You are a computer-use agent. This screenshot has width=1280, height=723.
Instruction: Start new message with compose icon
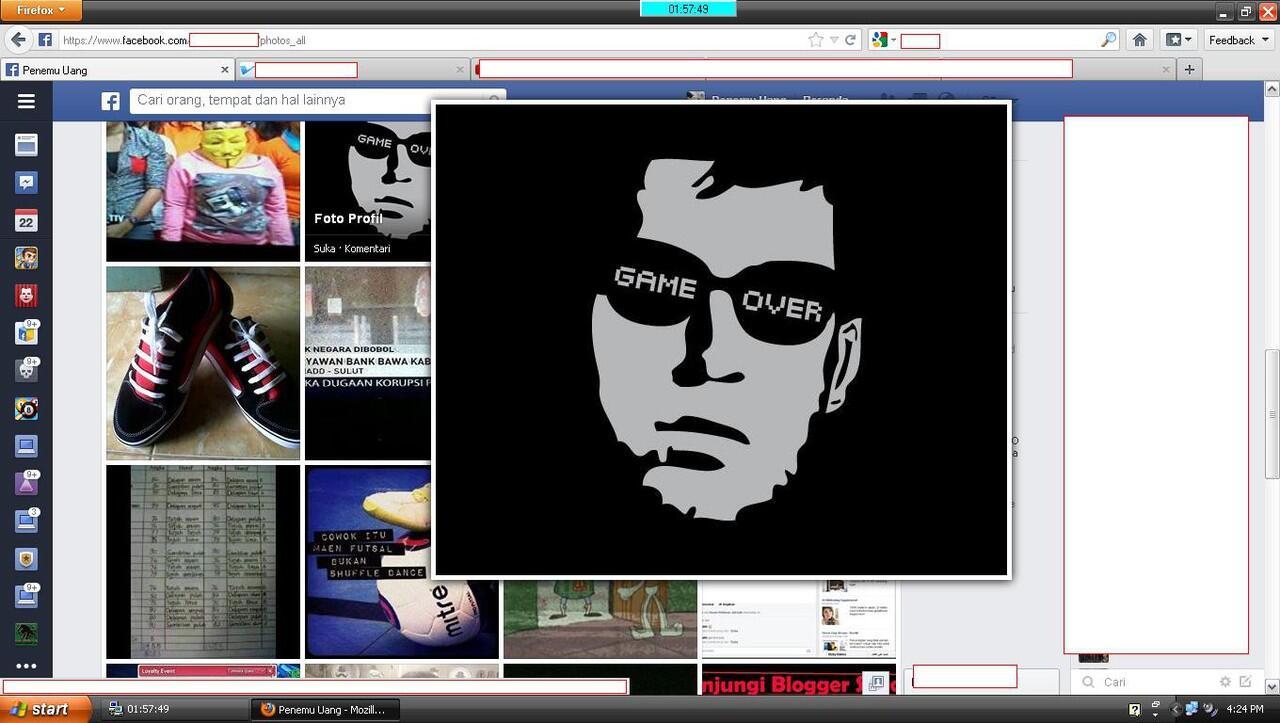pyautogui.click(x=1245, y=682)
